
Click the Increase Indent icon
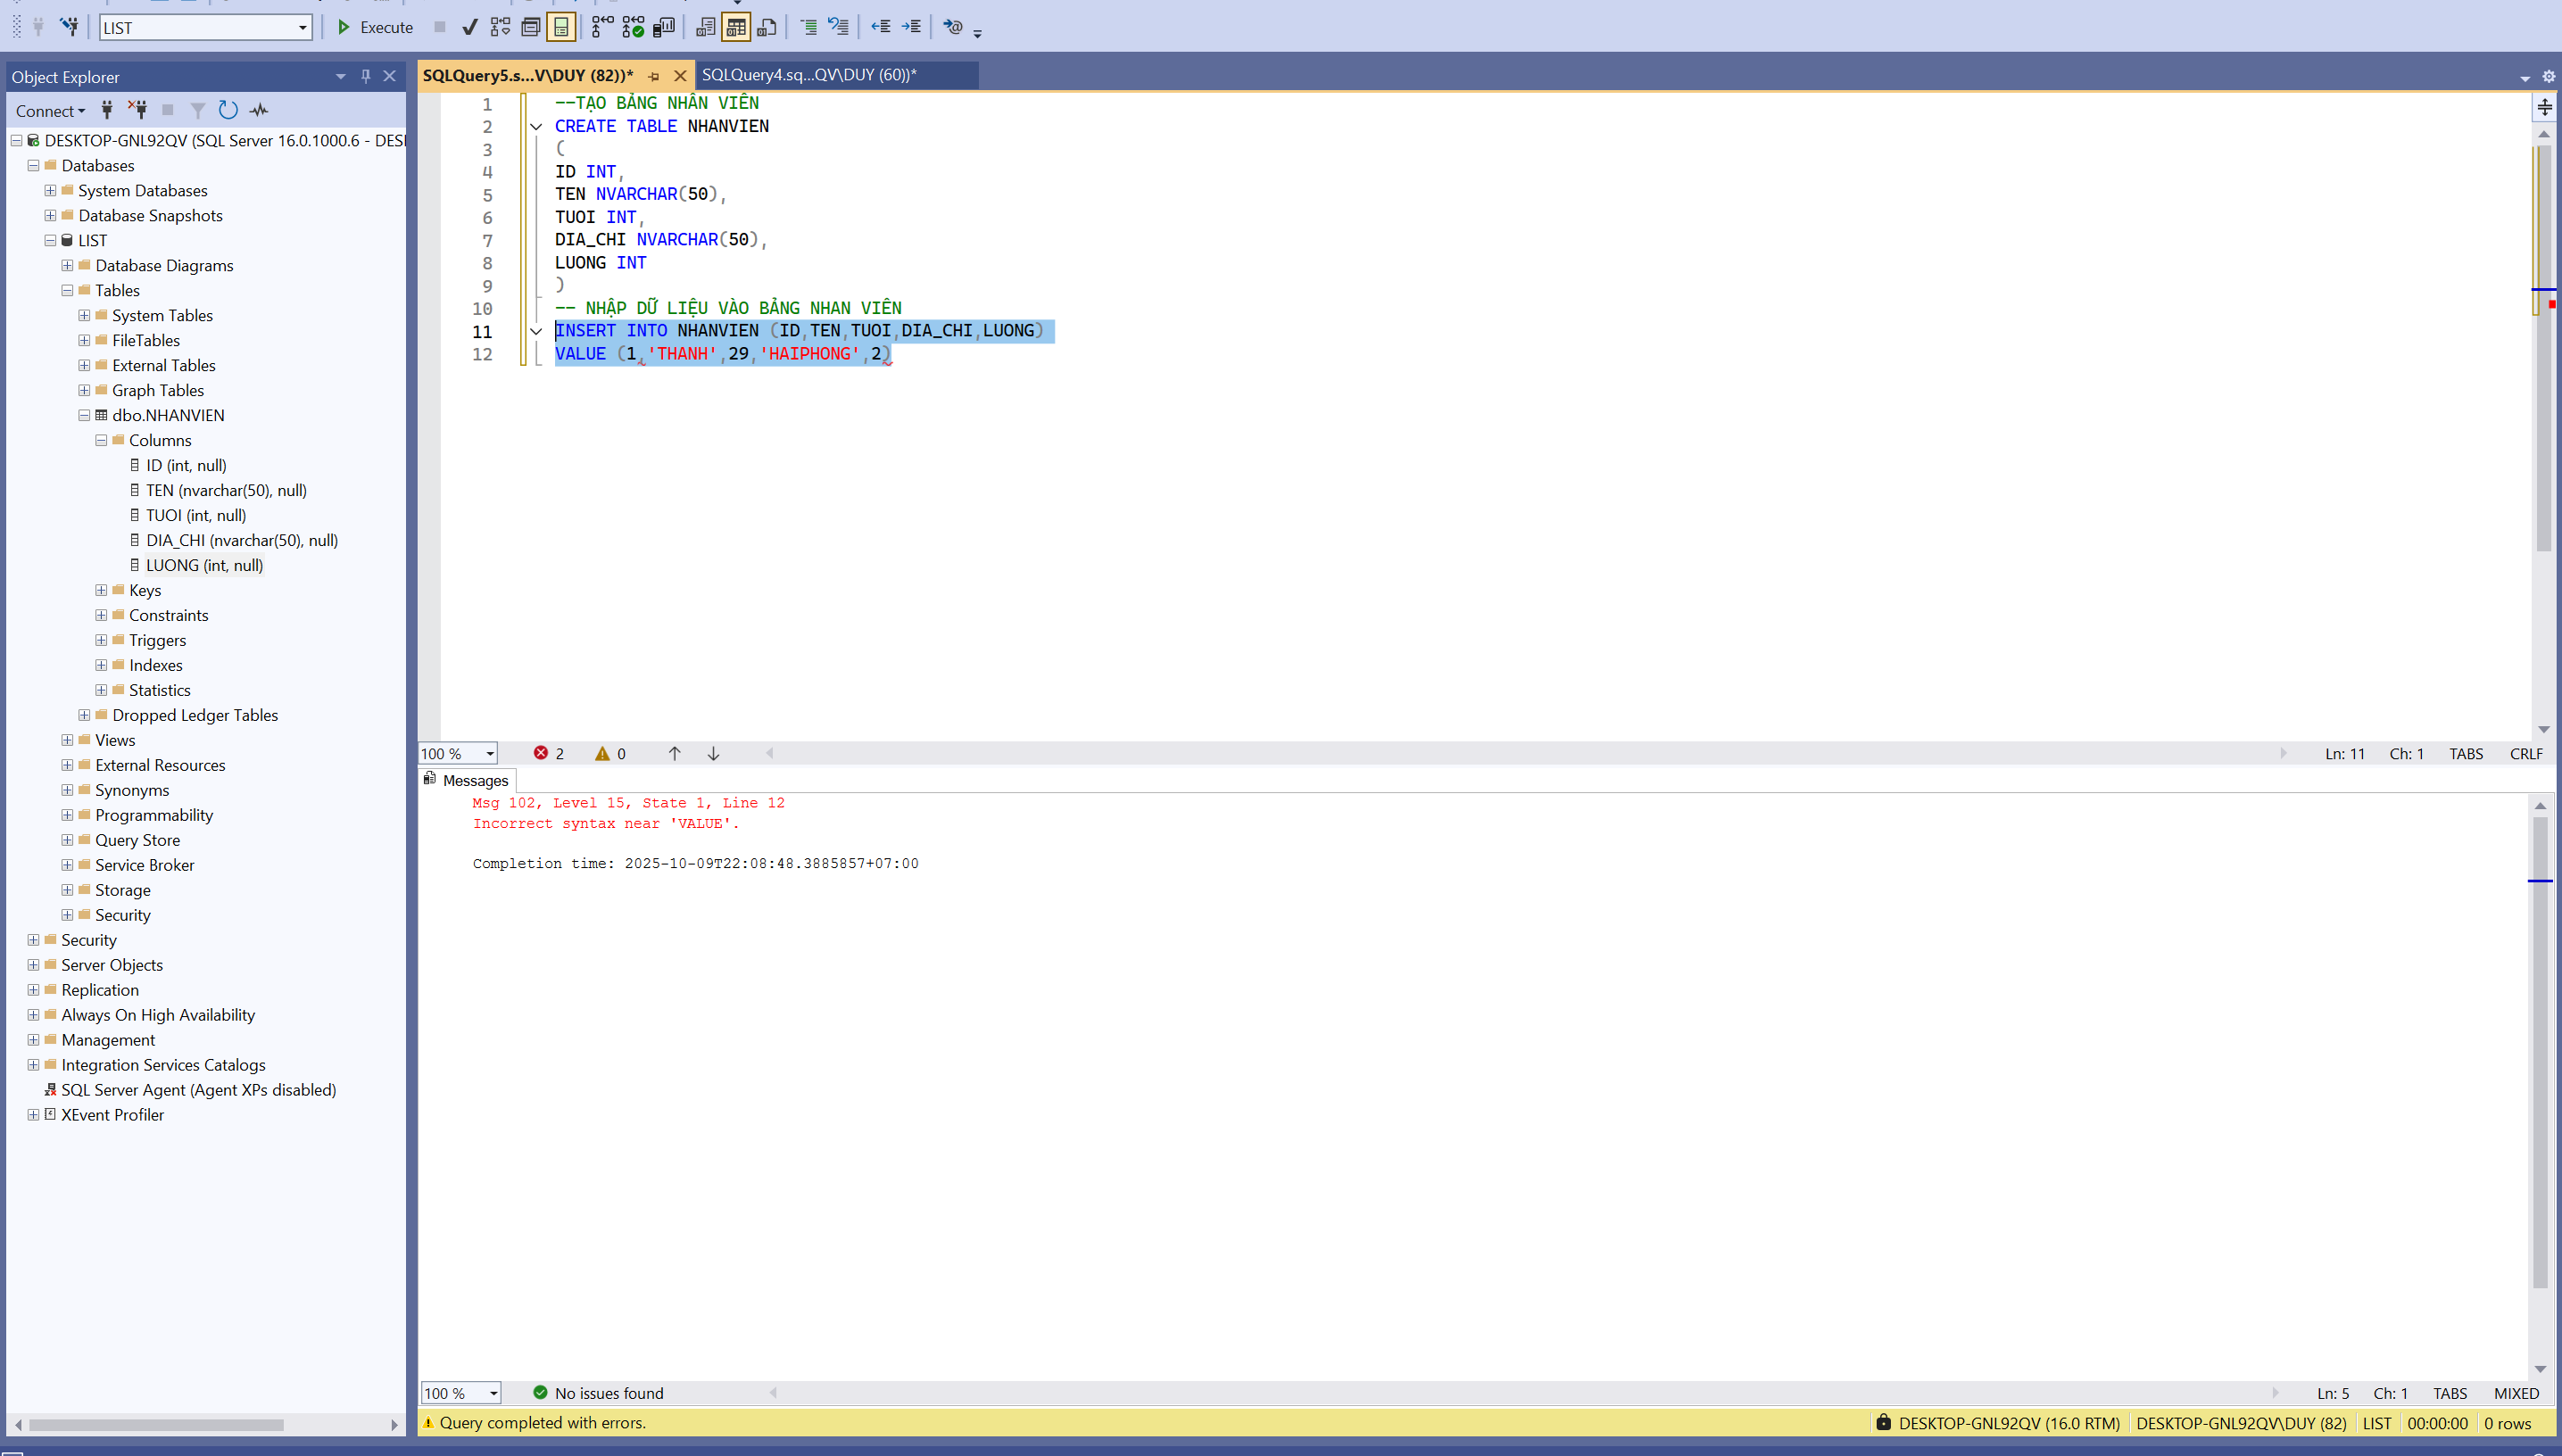click(x=911, y=27)
